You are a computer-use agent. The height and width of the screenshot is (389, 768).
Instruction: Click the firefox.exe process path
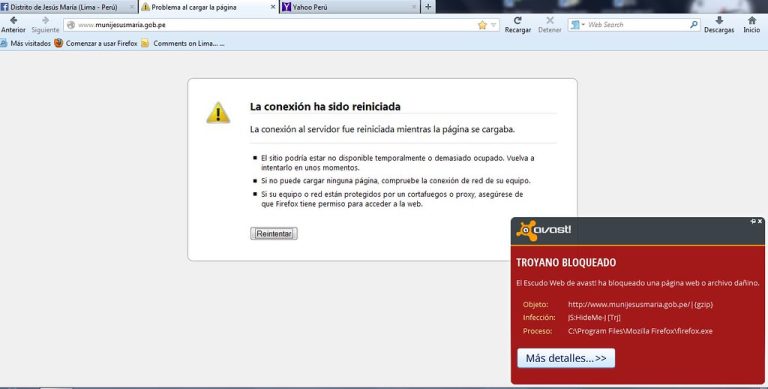pos(640,331)
